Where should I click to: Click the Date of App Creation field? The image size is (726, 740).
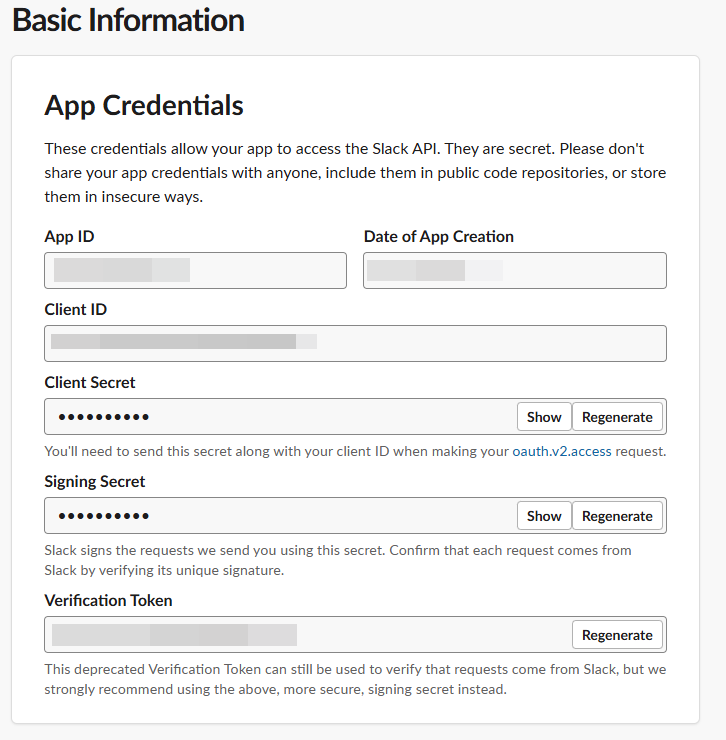pos(515,270)
